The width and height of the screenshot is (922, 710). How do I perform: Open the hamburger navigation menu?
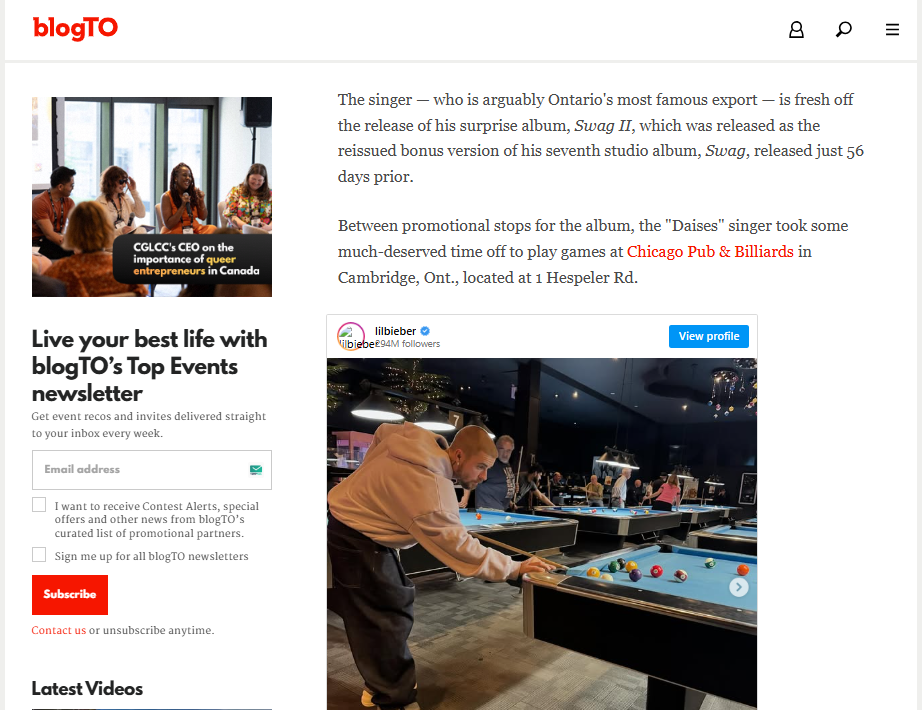(x=892, y=29)
